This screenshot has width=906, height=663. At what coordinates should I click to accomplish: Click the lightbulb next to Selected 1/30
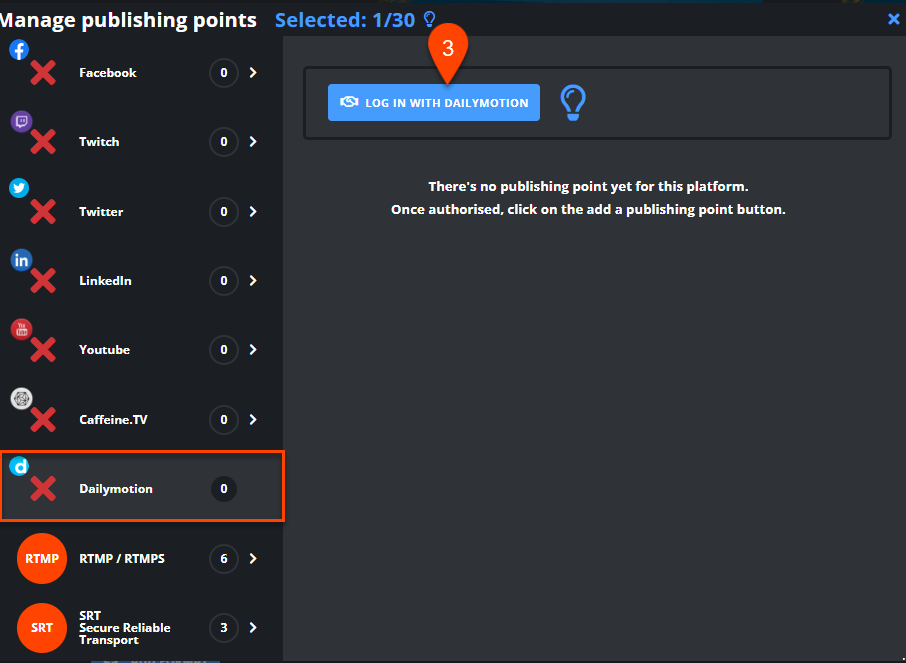click(x=429, y=20)
